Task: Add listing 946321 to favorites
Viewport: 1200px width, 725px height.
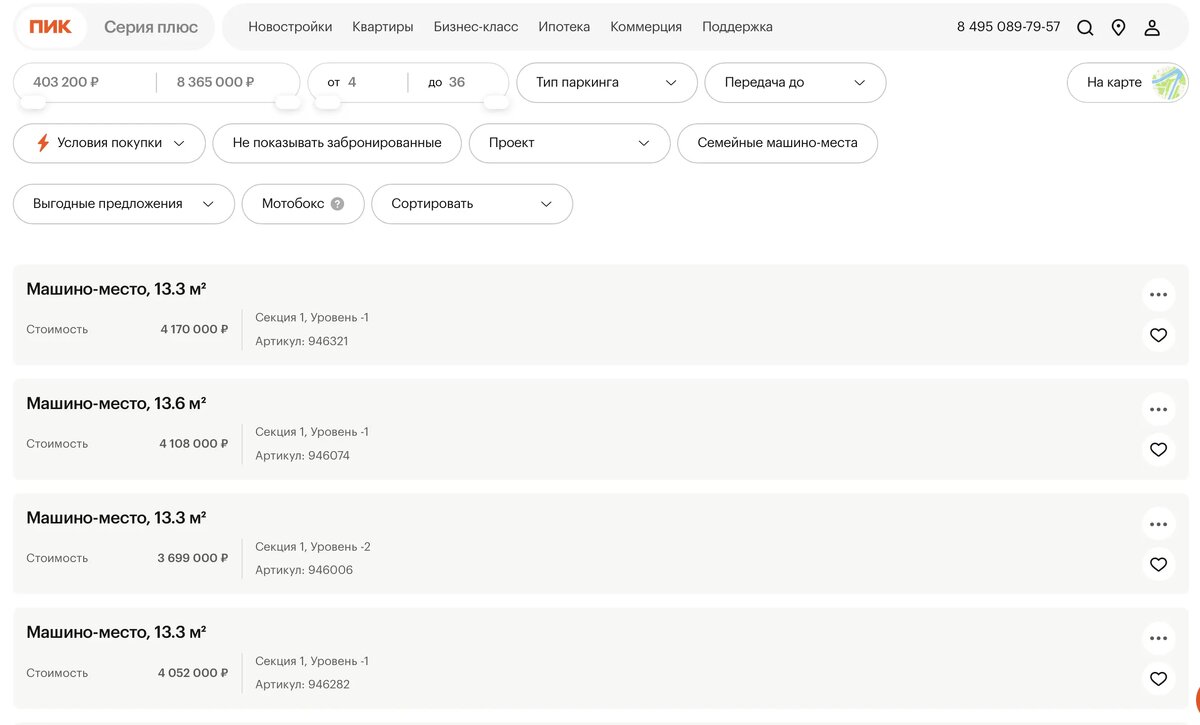Action: [x=1158, y=335]
